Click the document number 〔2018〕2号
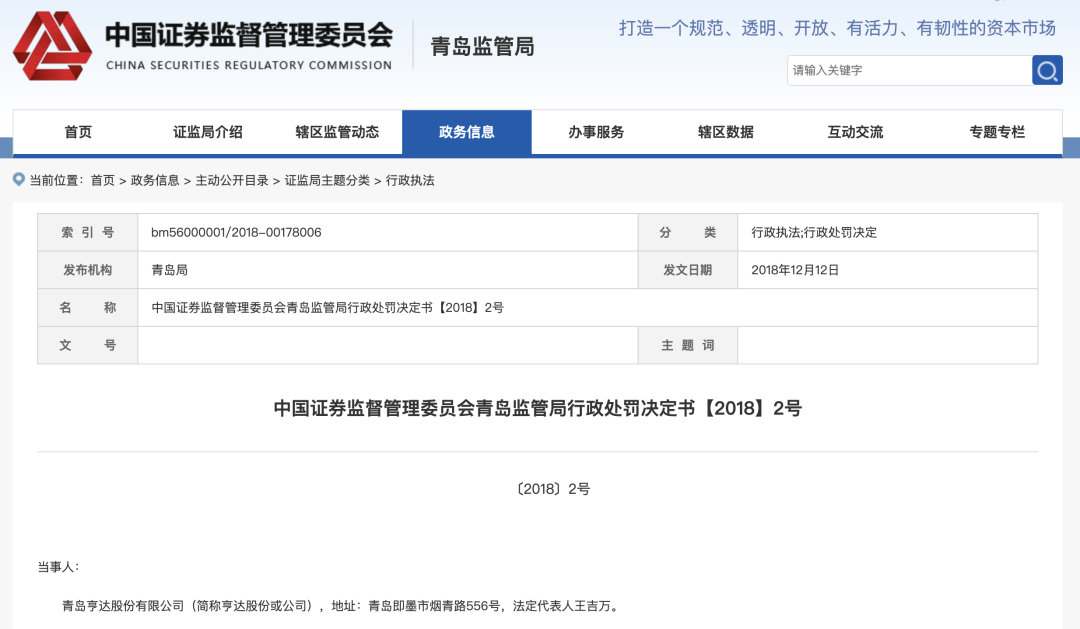The image size is (1080, 629). pos(553,489)
